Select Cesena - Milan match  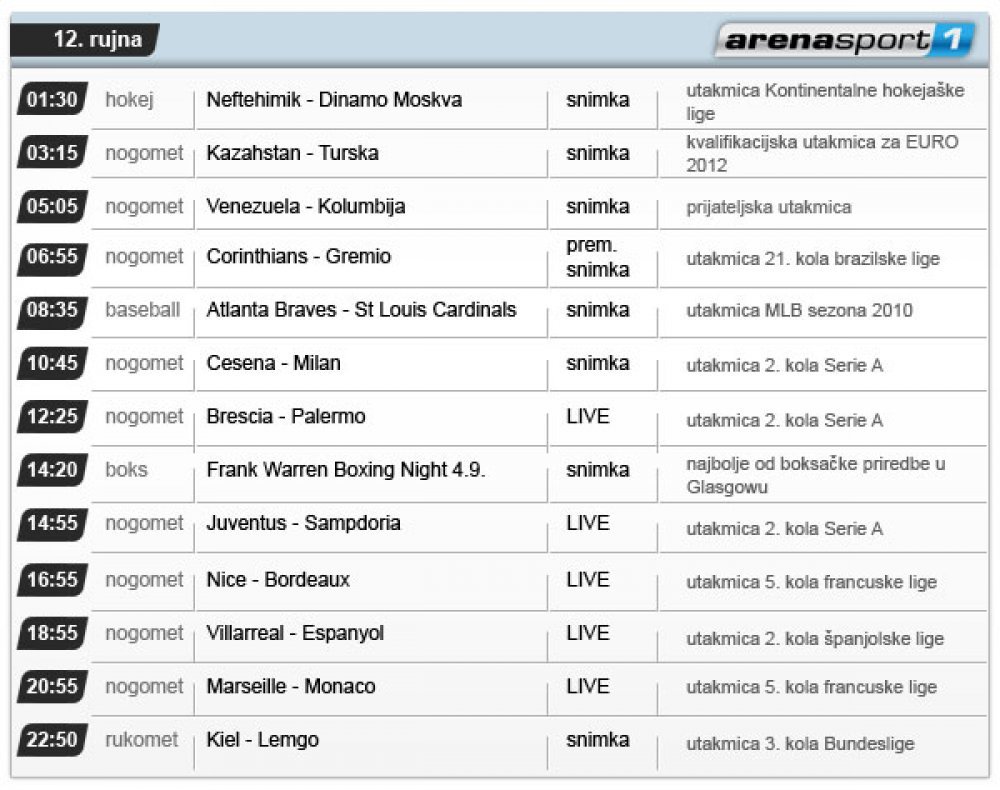pyautogui.click(x=274, y=363)
